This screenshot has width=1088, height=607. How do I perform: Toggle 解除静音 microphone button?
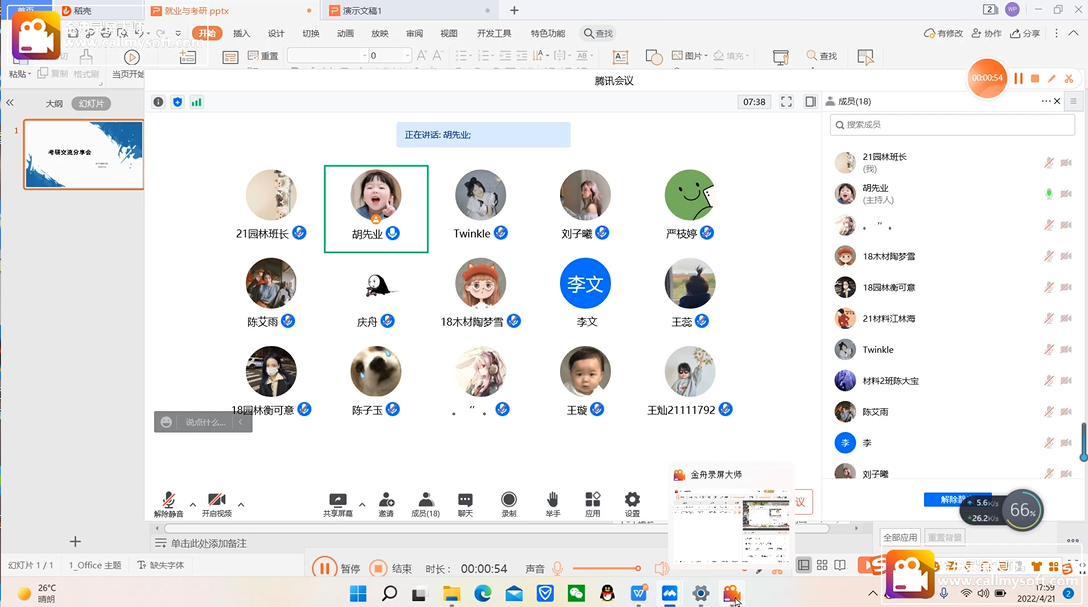[x=169, y=500]
